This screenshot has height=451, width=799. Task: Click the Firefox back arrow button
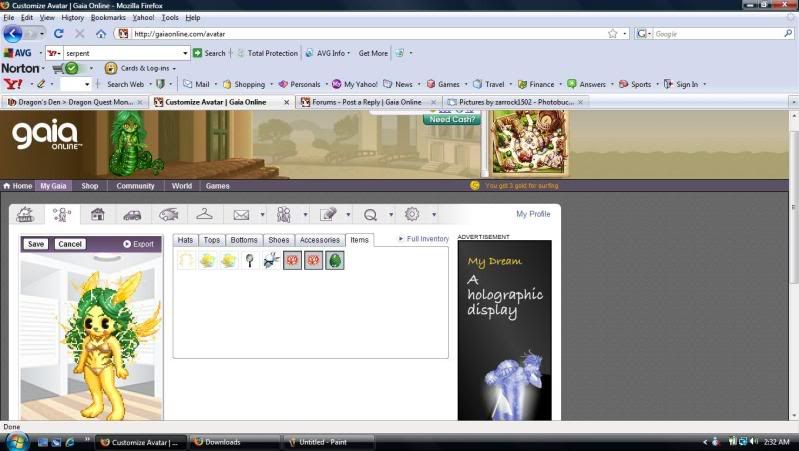point(13,34)
